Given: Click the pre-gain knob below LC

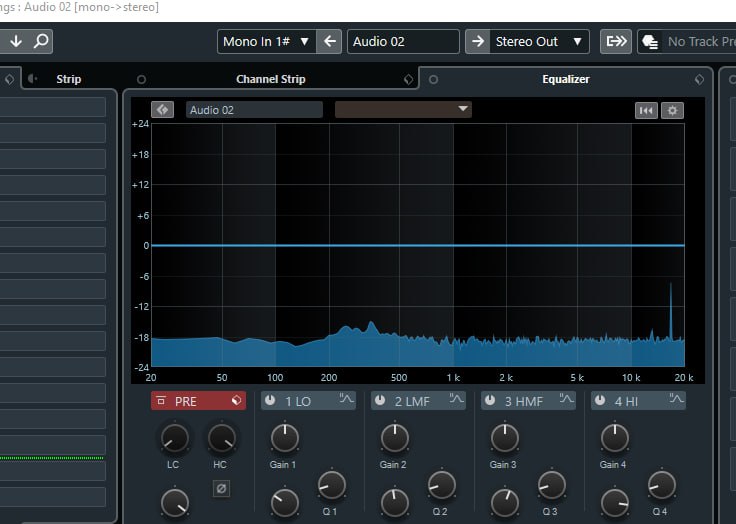Looking at the screenshot, I should click(174, 503).
